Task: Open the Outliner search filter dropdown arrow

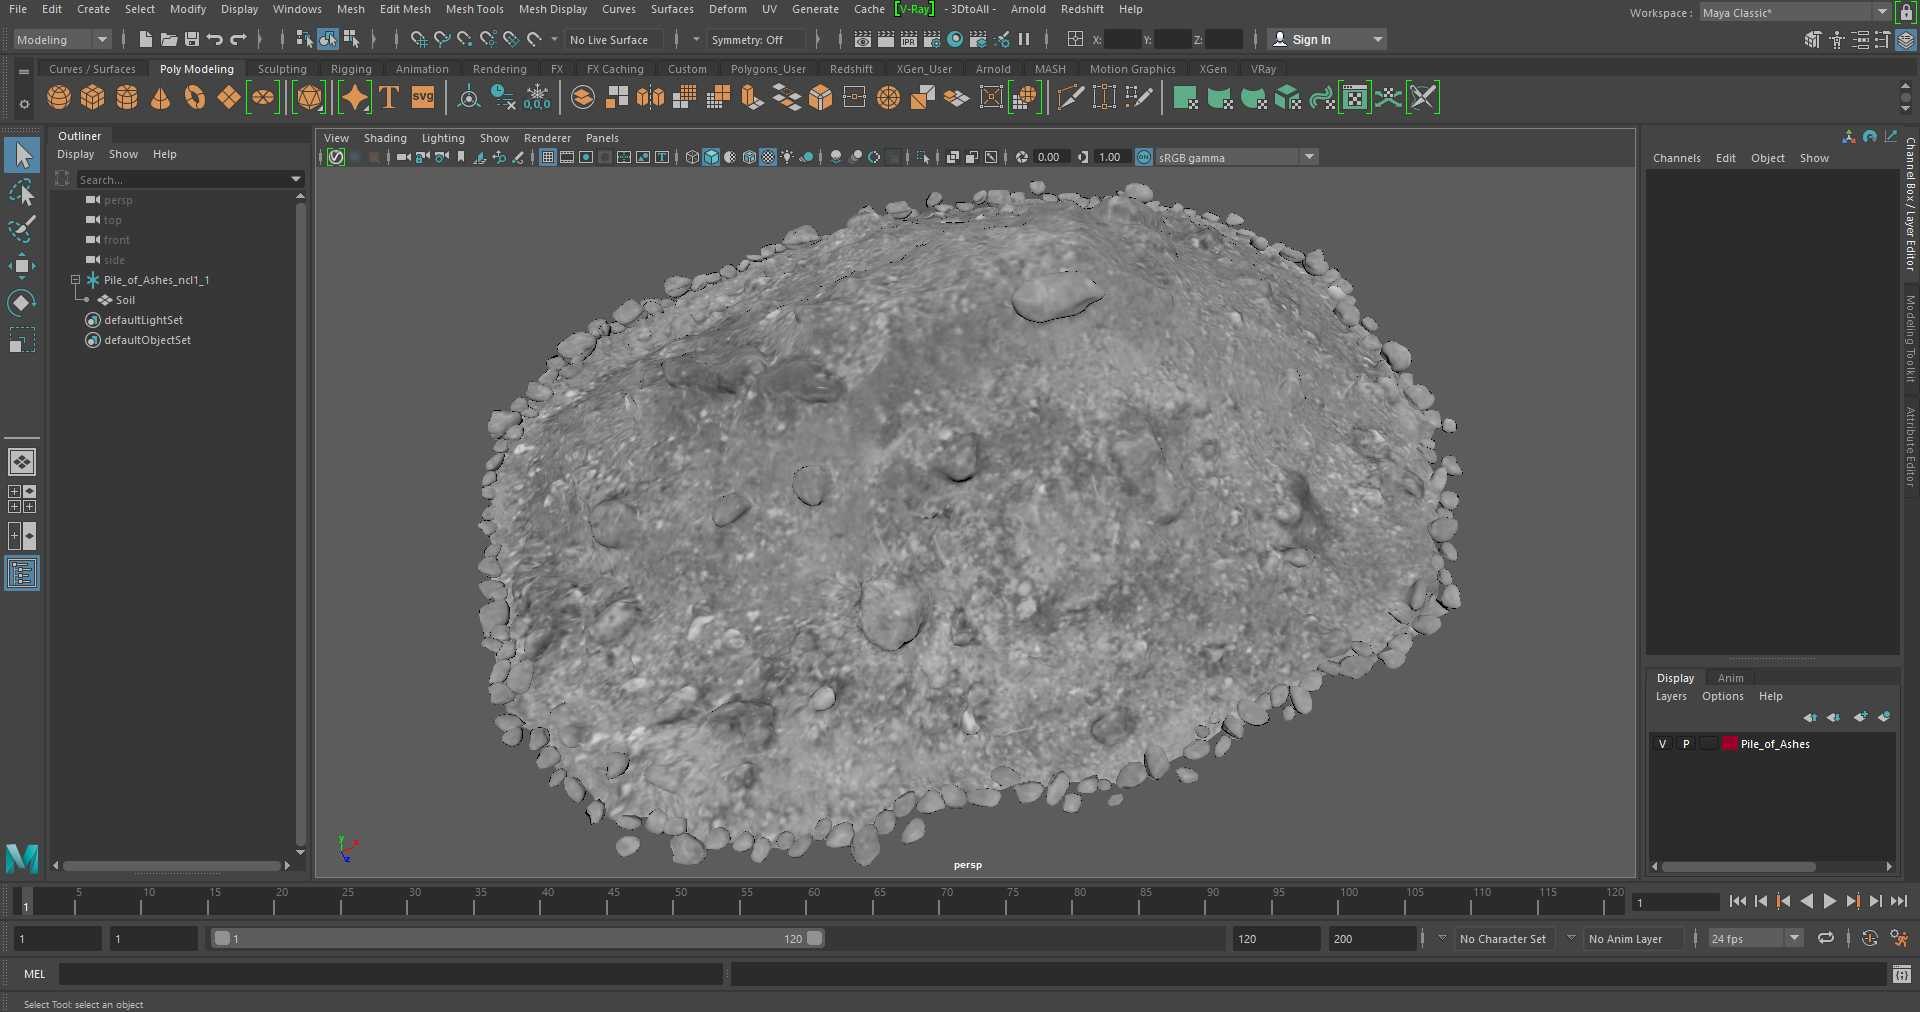Action: pyautogui.click(x=296, y=179)
